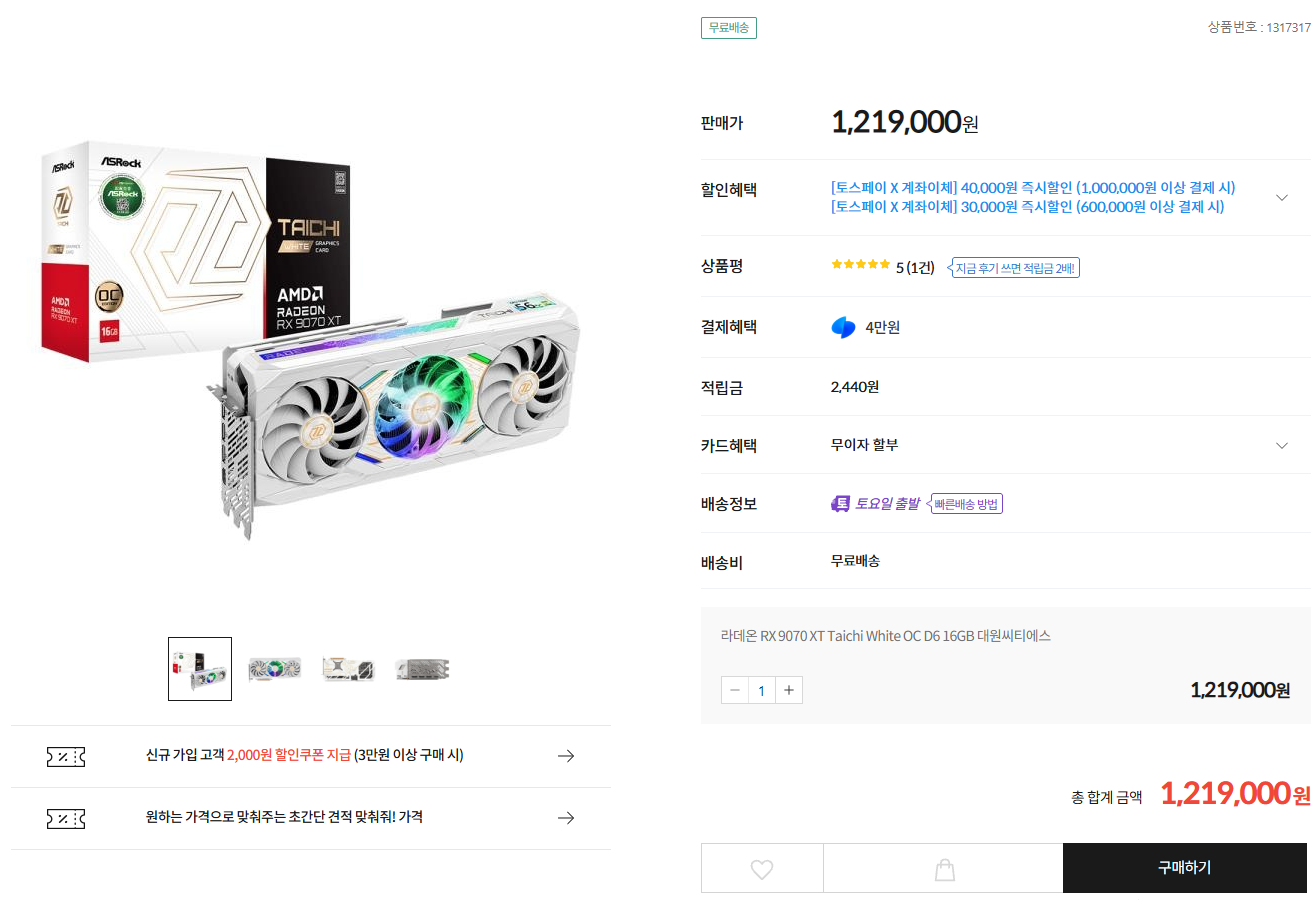This screenshot has width=1312, height=900.
Task: Click the 지금 후기 쓰면 적립금 2배 link
Action: click(x=1015, y=266)
